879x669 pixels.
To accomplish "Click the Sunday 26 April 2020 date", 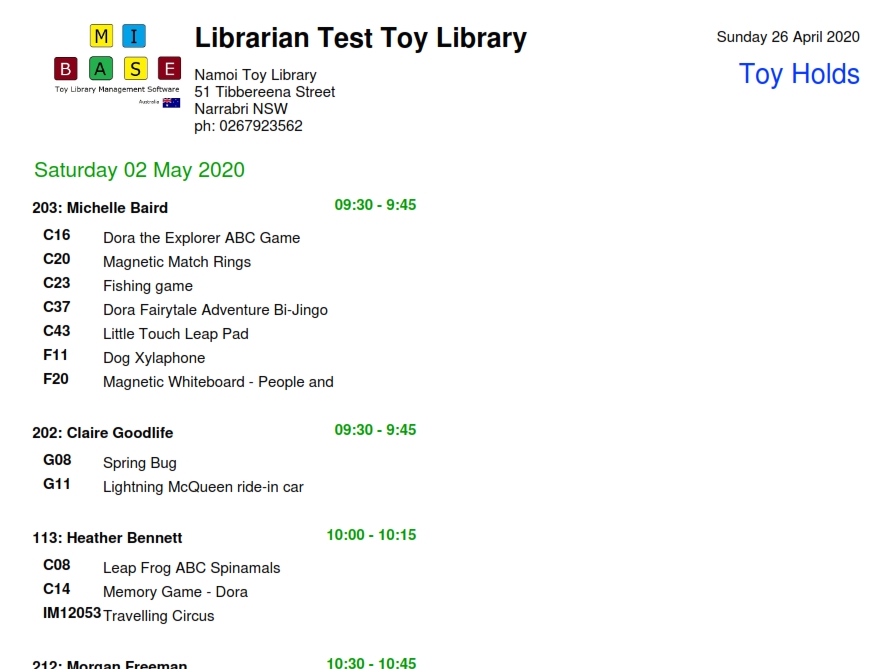I will (788, 37).
